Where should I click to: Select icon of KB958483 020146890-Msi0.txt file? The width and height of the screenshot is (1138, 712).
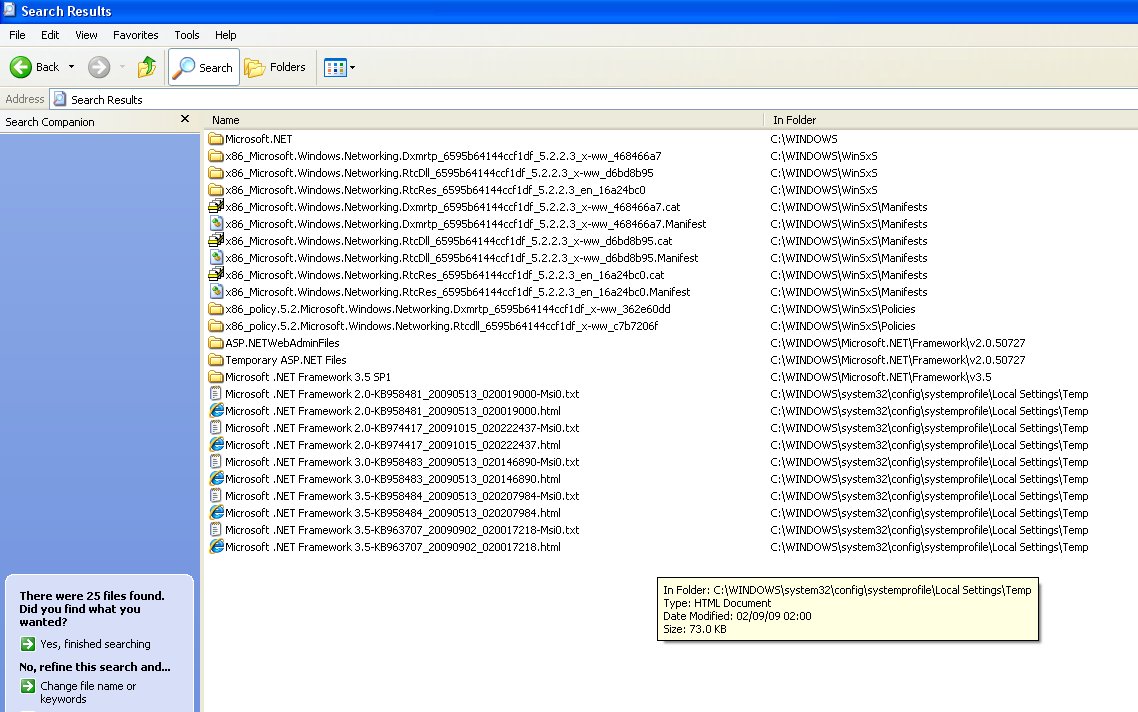[x=216, y=462]
